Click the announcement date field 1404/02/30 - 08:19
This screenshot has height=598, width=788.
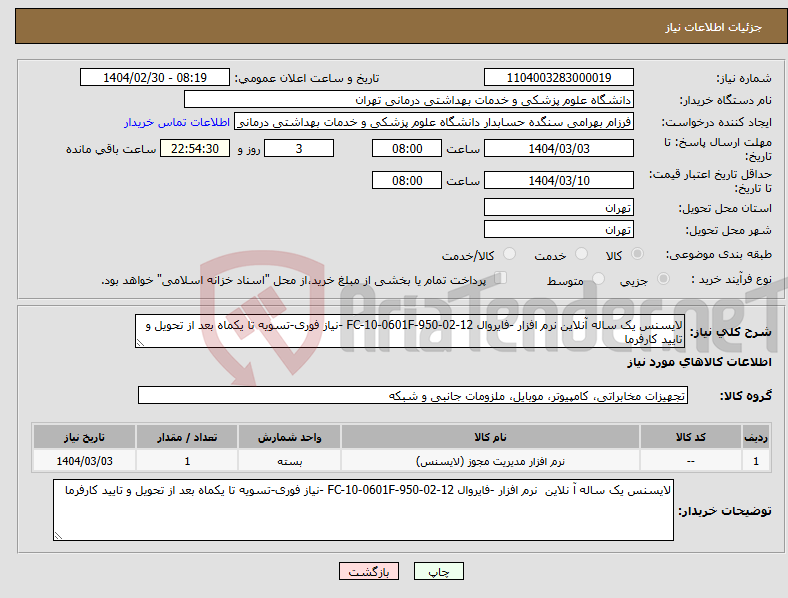pos(155,77)
